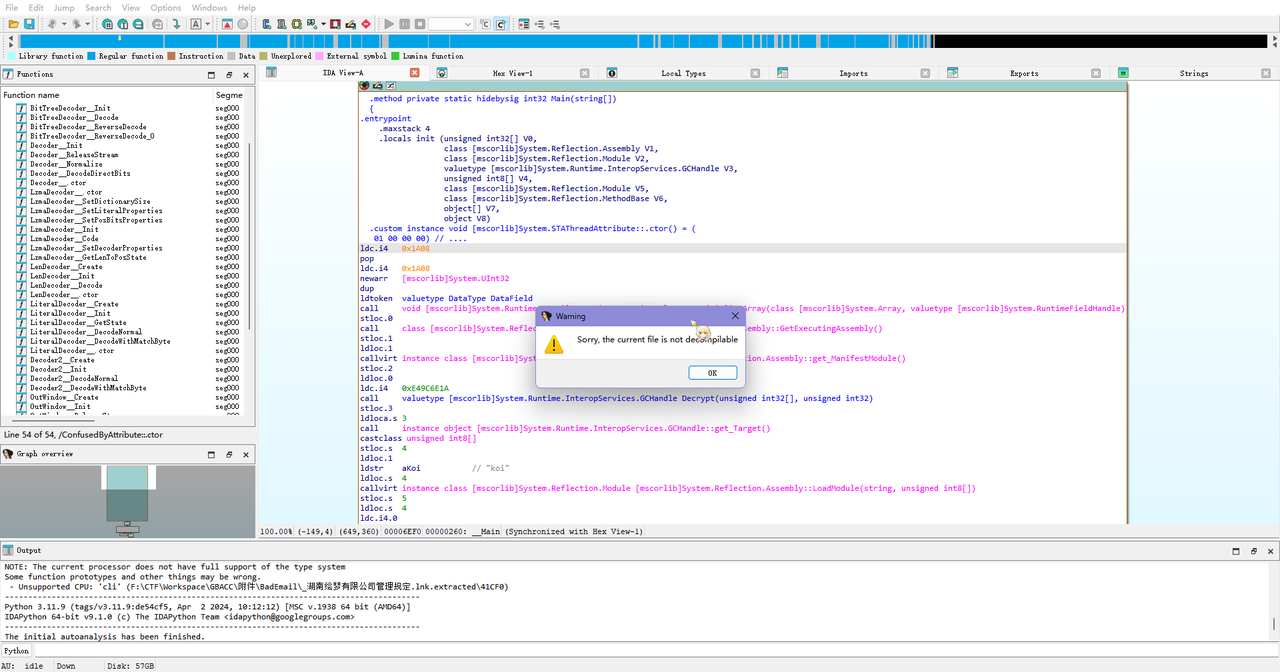Image resolution: width=1280 pixels, height=672 pixels.
Task: Switch to the Hex View-1 tab
Action: coord(512,73)
